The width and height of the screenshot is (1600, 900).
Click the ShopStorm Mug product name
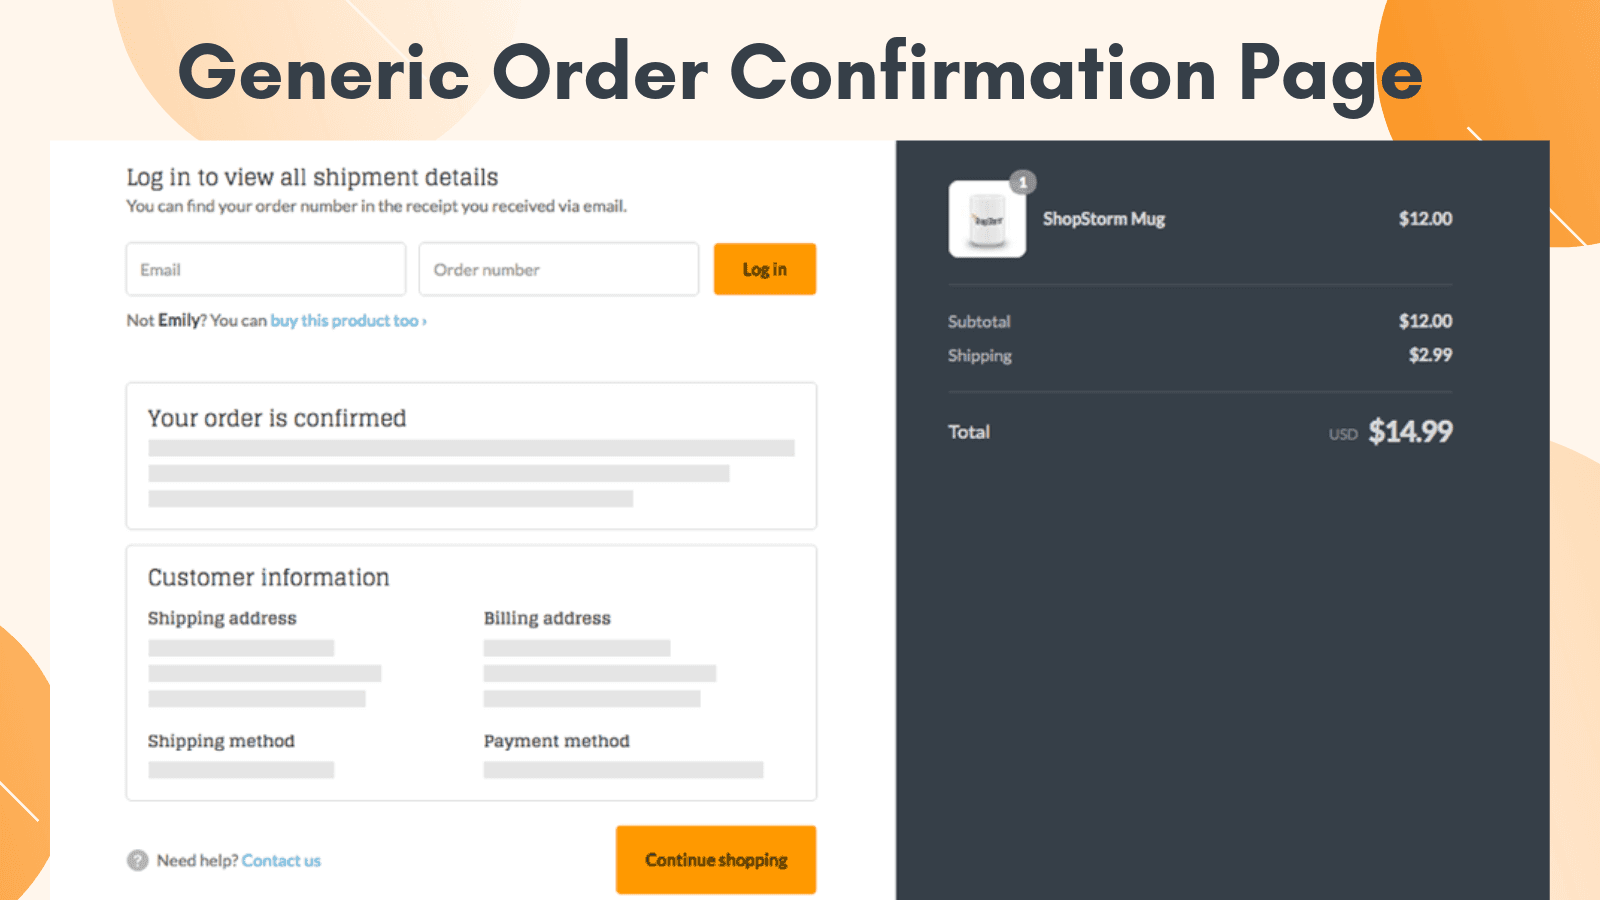coord(1104,219)
